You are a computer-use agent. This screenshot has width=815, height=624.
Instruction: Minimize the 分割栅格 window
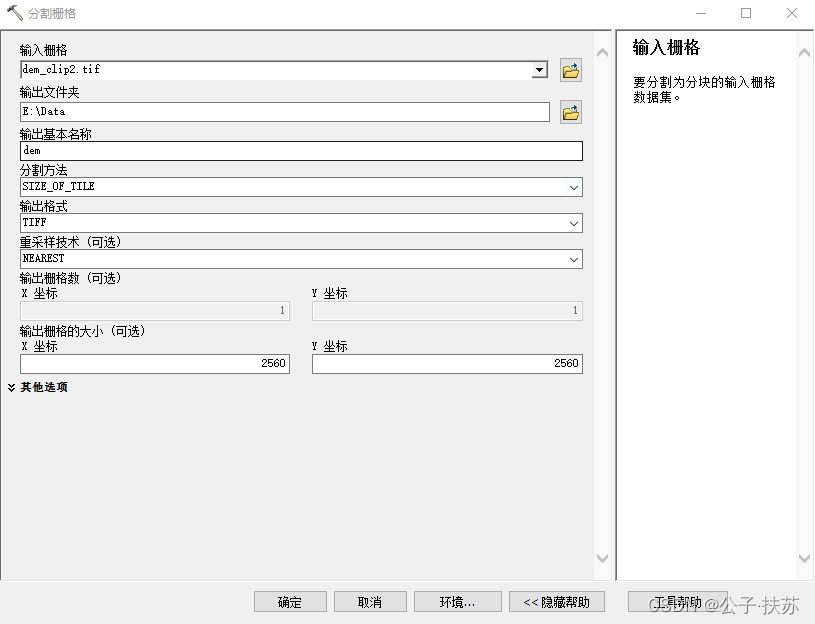tap(701, 13)
